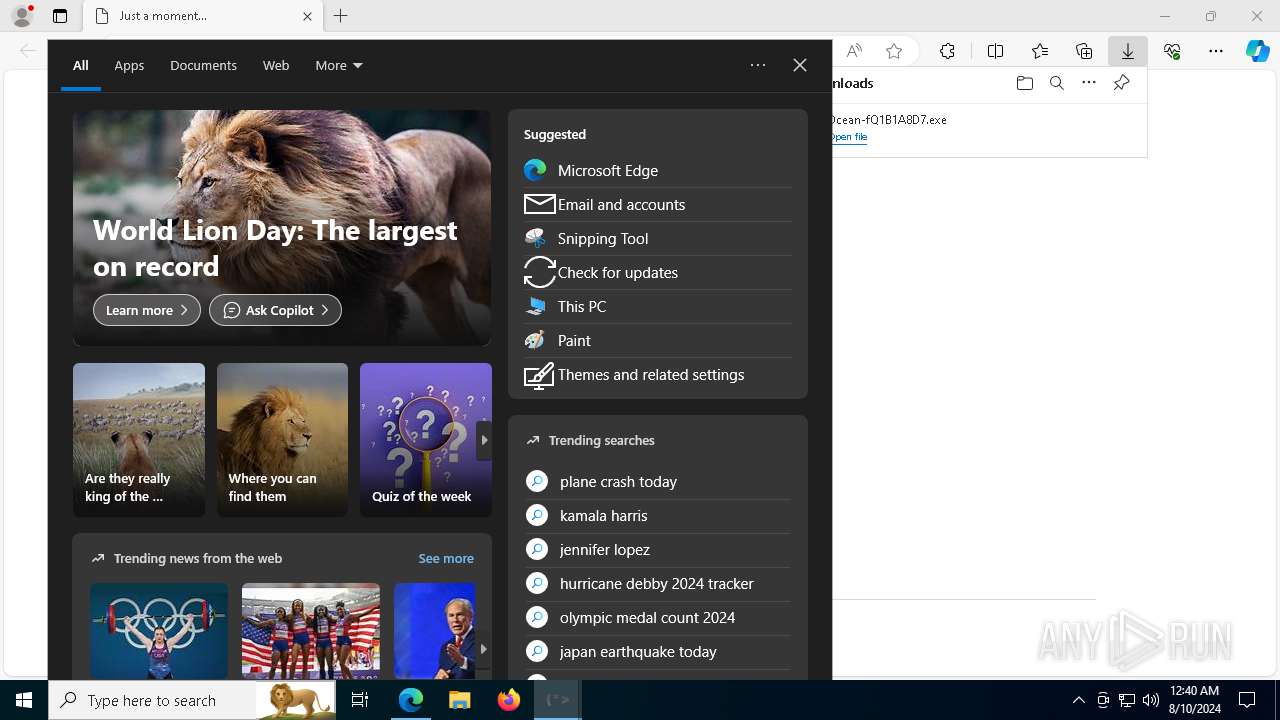Open Themes and related settings
Image resolution: width=1280 pixels, height=720 pixels.
[657, 374]
